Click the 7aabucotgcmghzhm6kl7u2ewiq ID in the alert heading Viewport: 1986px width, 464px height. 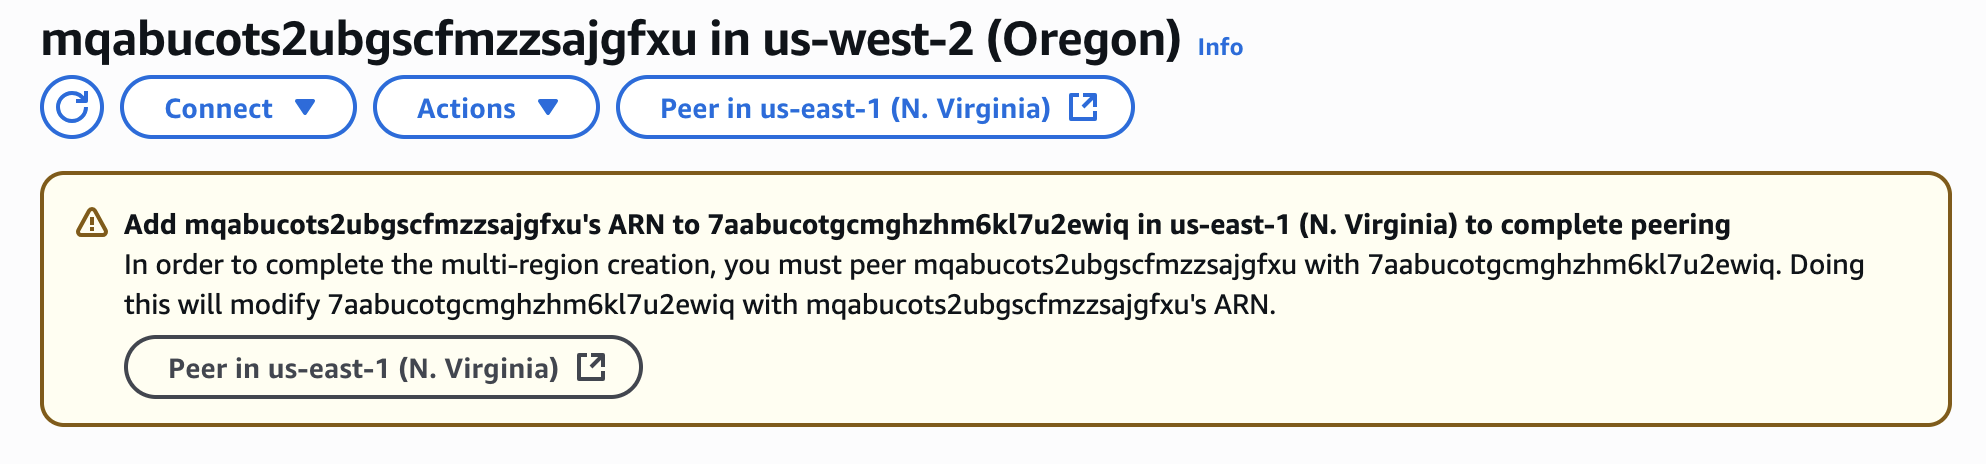point(918,224)
